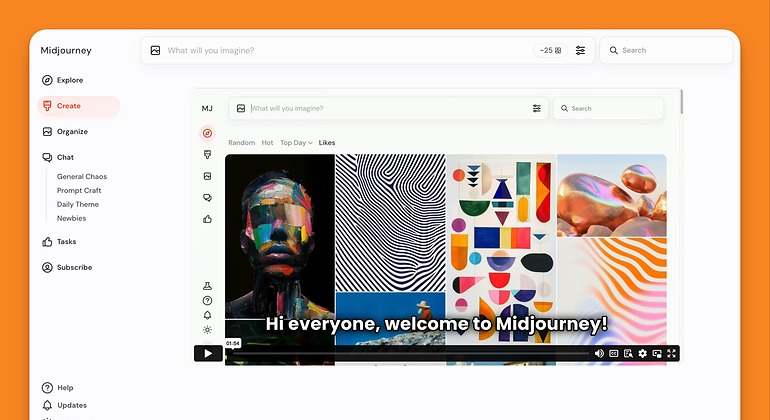Click the red compass Explore icon in video

207,133
